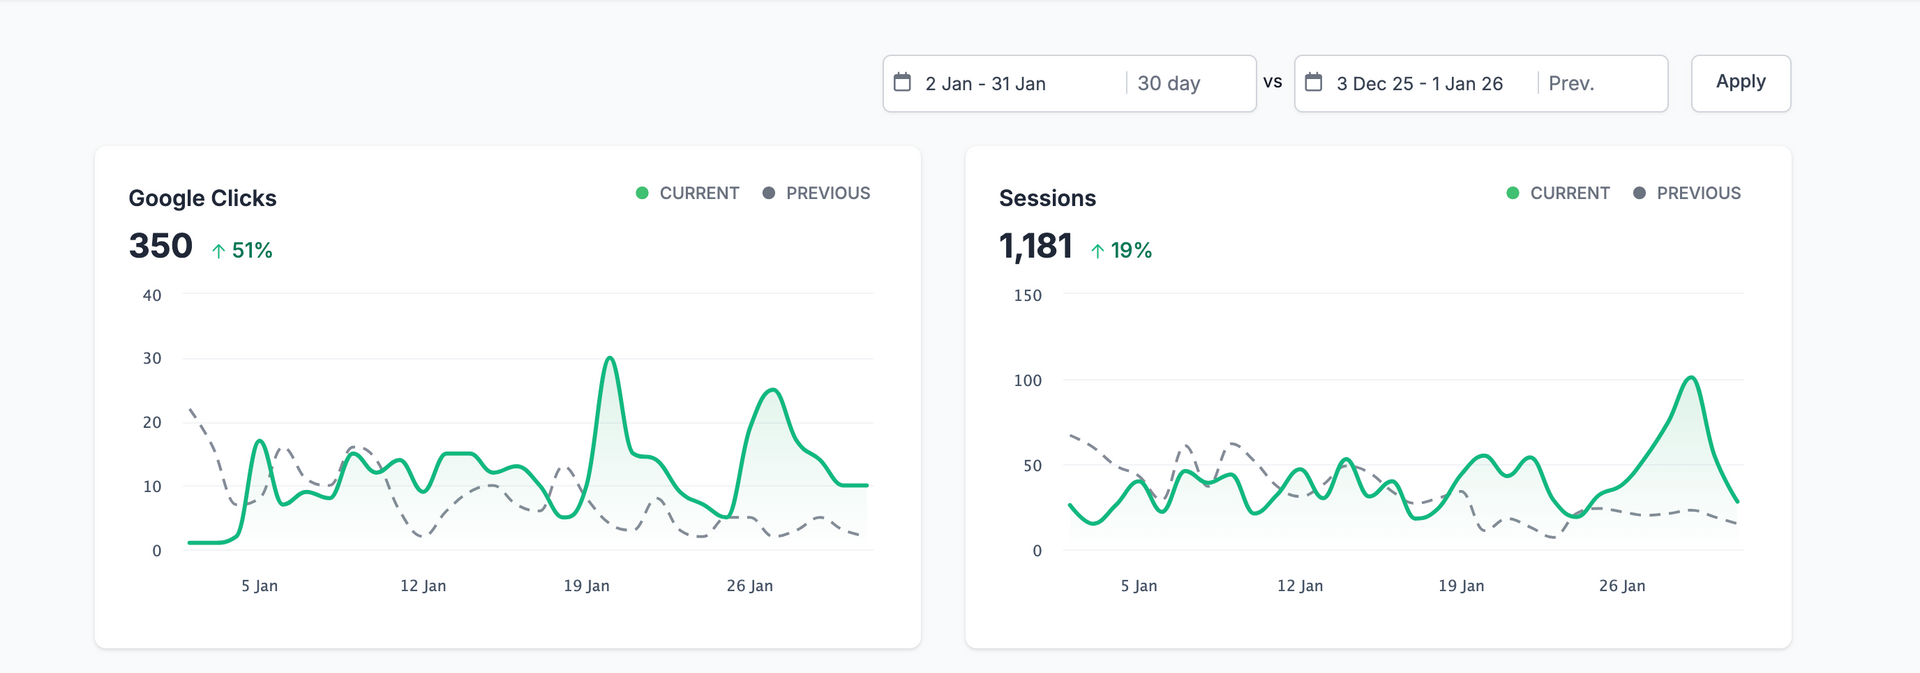
Task: Toggle the CURRENT series in Sessions legend
Action: pyautogui.click(x=1558, y=193)
